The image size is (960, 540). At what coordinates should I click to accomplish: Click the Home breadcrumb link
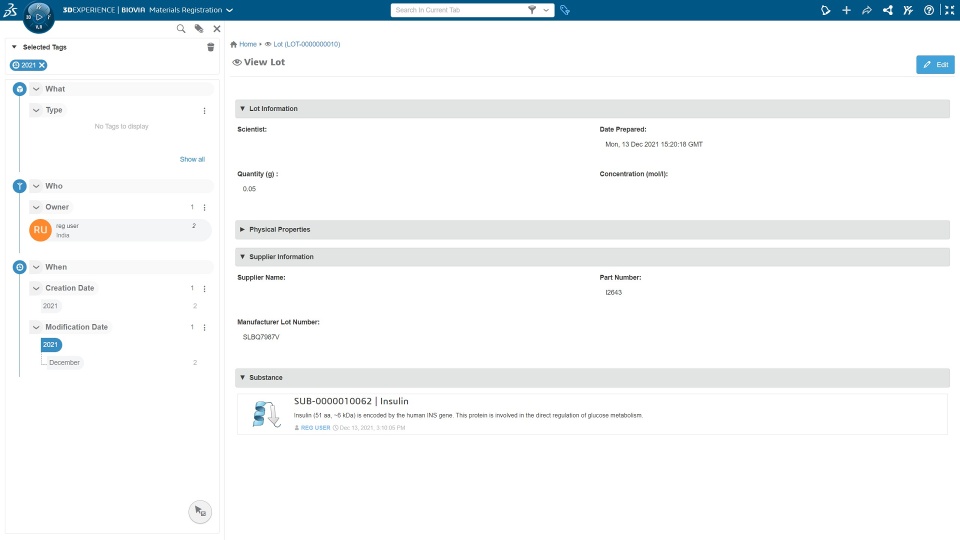click(248, 44)
